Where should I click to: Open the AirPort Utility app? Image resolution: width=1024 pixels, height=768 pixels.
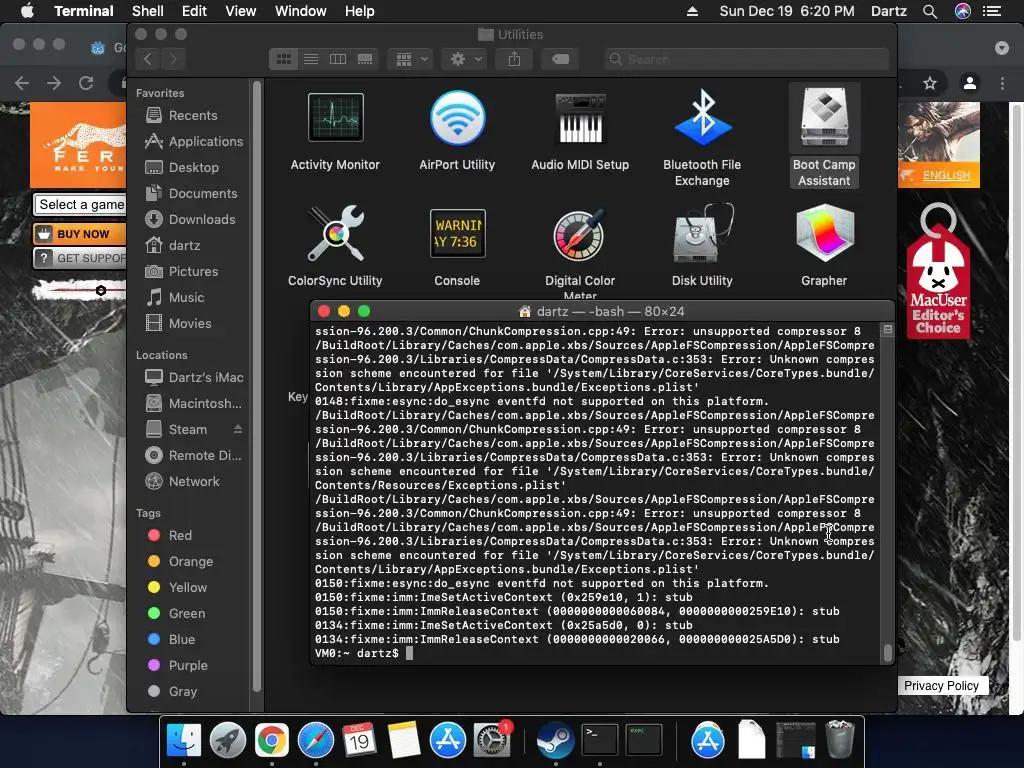[457, 118]
